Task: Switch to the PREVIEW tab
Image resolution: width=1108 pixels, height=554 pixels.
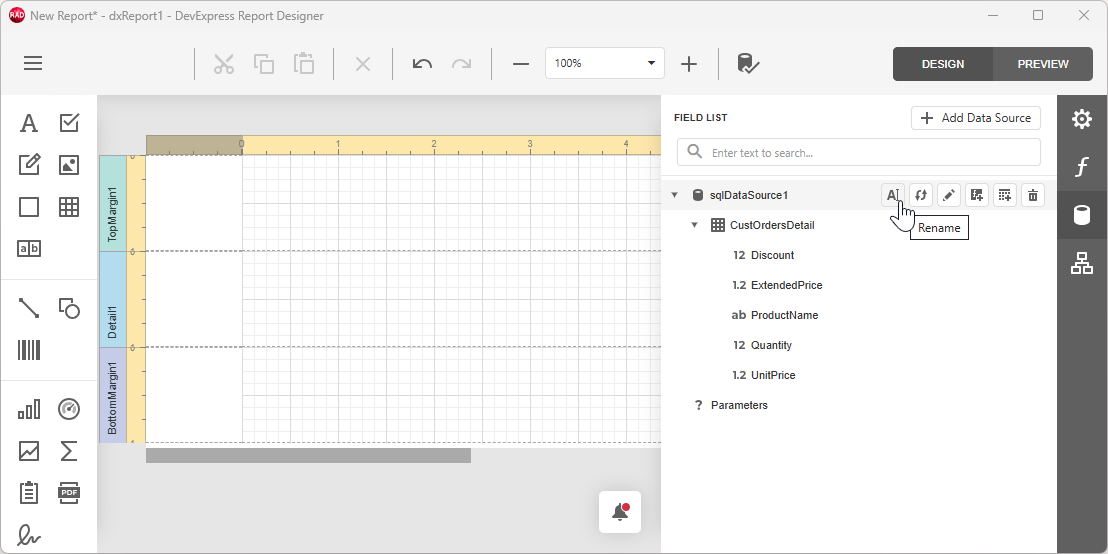Action: pos(1043,64)
